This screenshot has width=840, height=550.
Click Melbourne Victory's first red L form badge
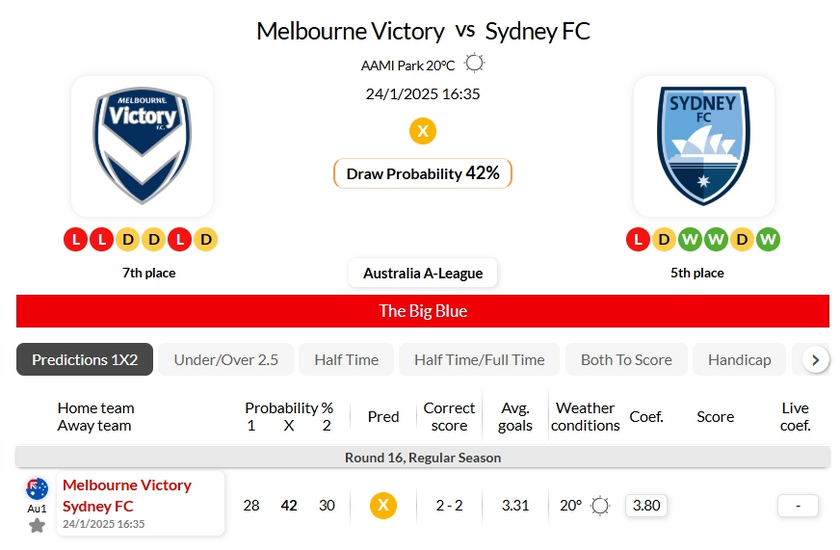[x=75, y=239]
